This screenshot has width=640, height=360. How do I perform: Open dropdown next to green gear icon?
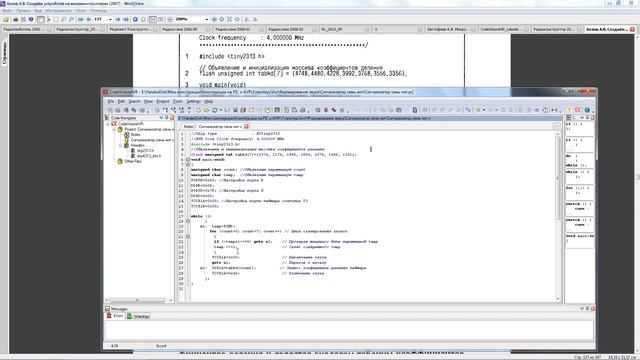click(x=484, y=110)
